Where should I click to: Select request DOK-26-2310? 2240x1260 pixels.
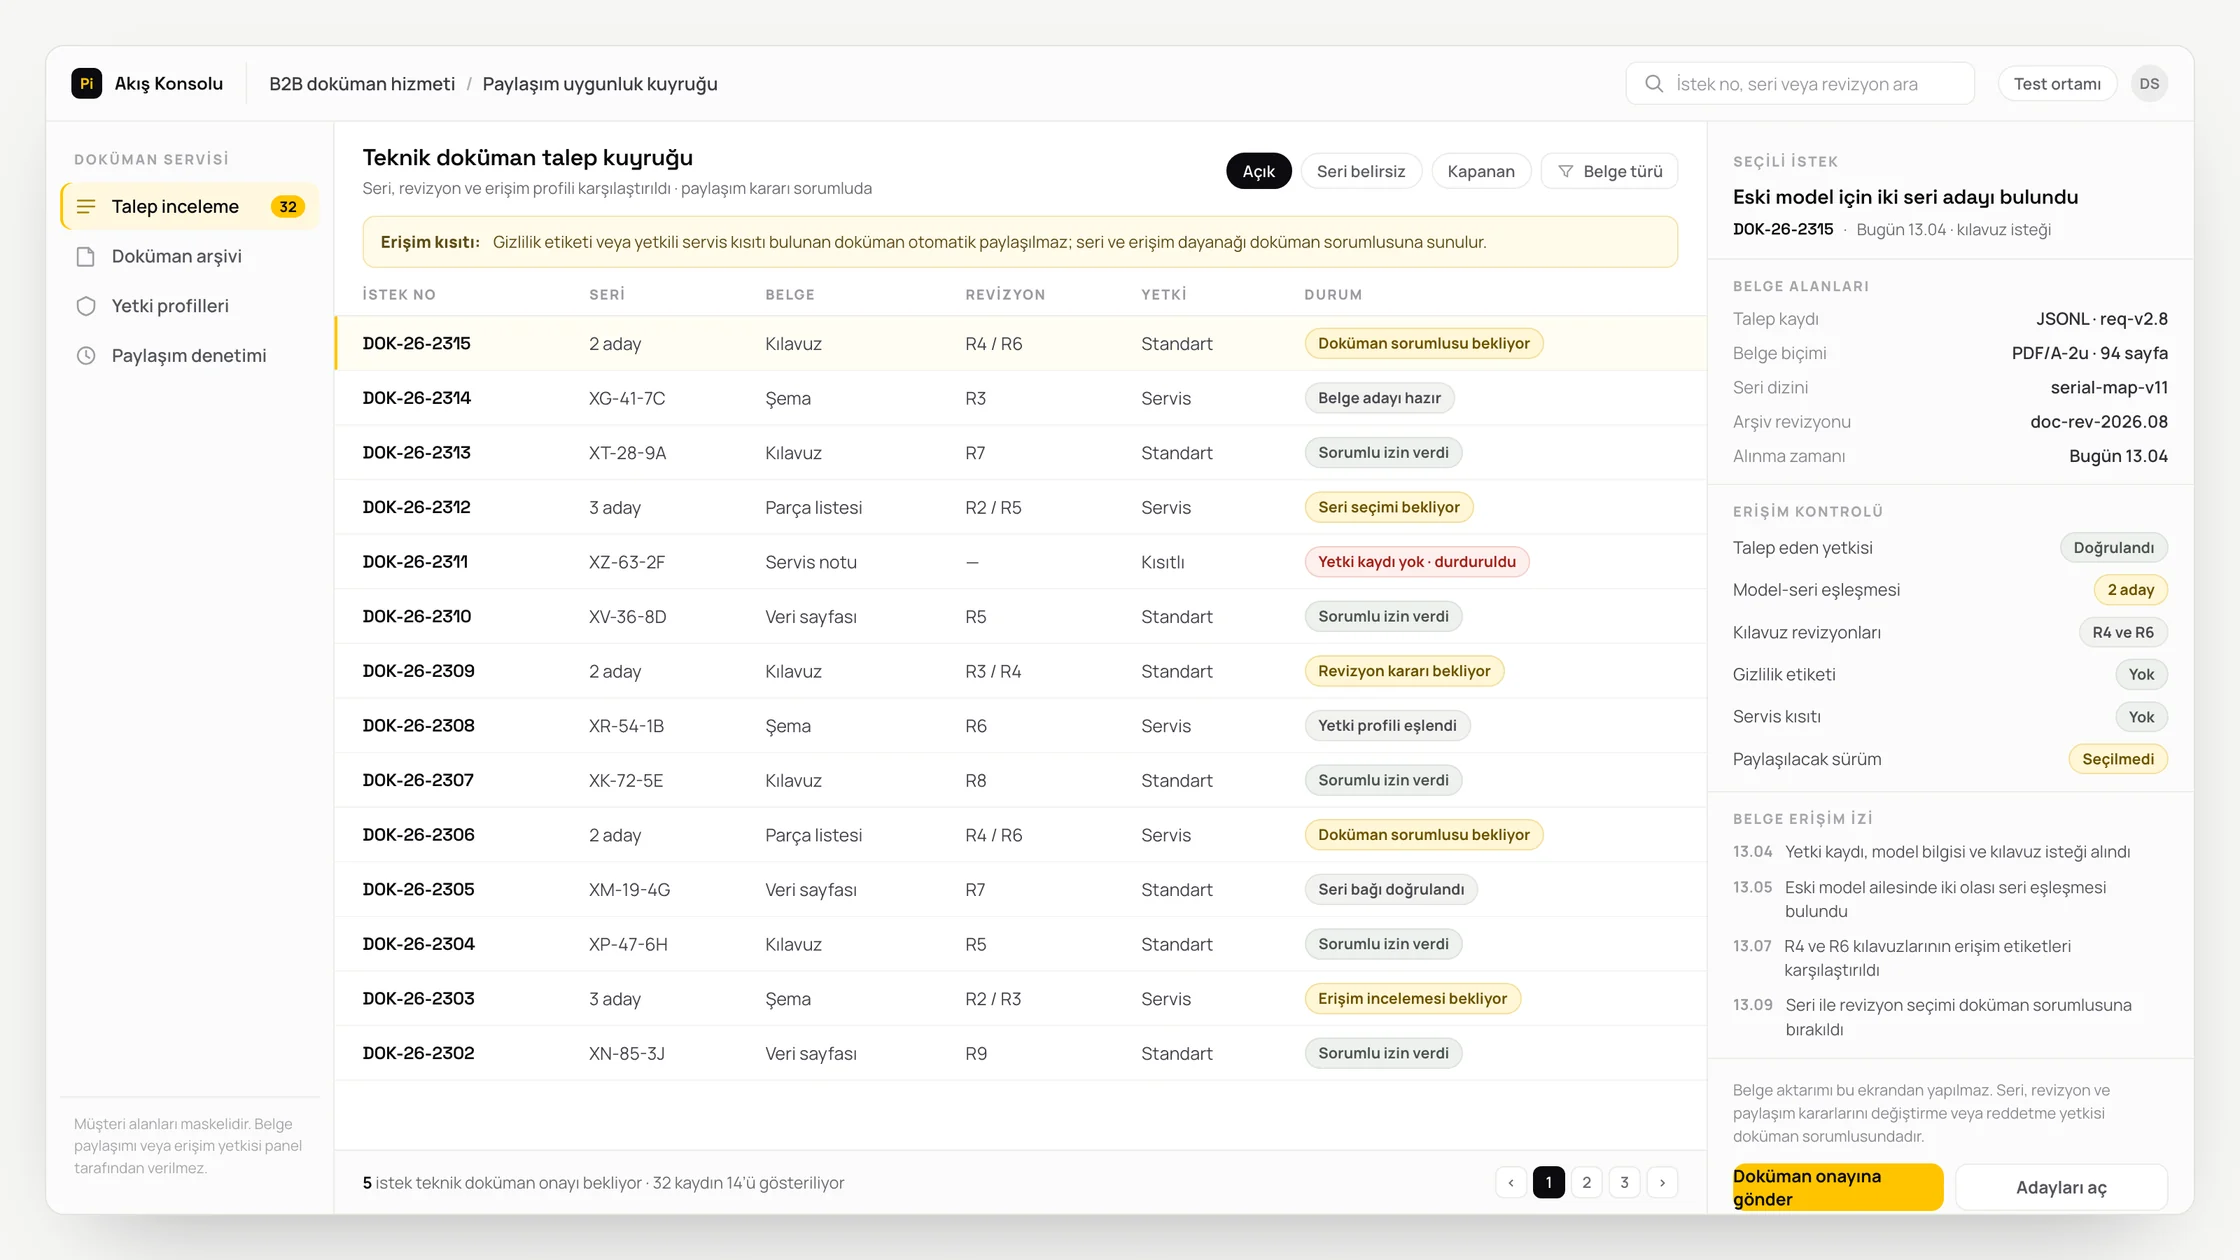click(1020, 616)
